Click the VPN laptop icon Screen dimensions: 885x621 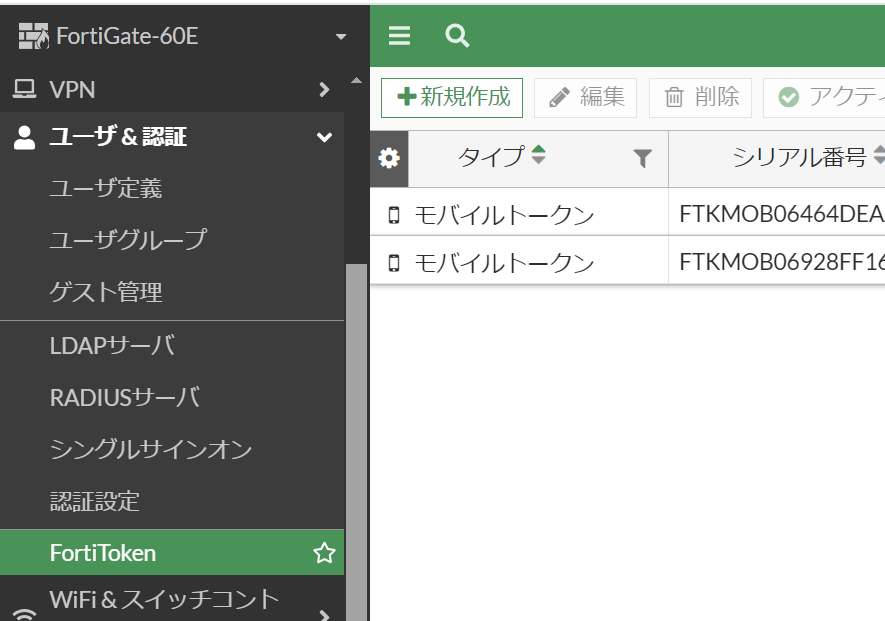pos(24,89)
